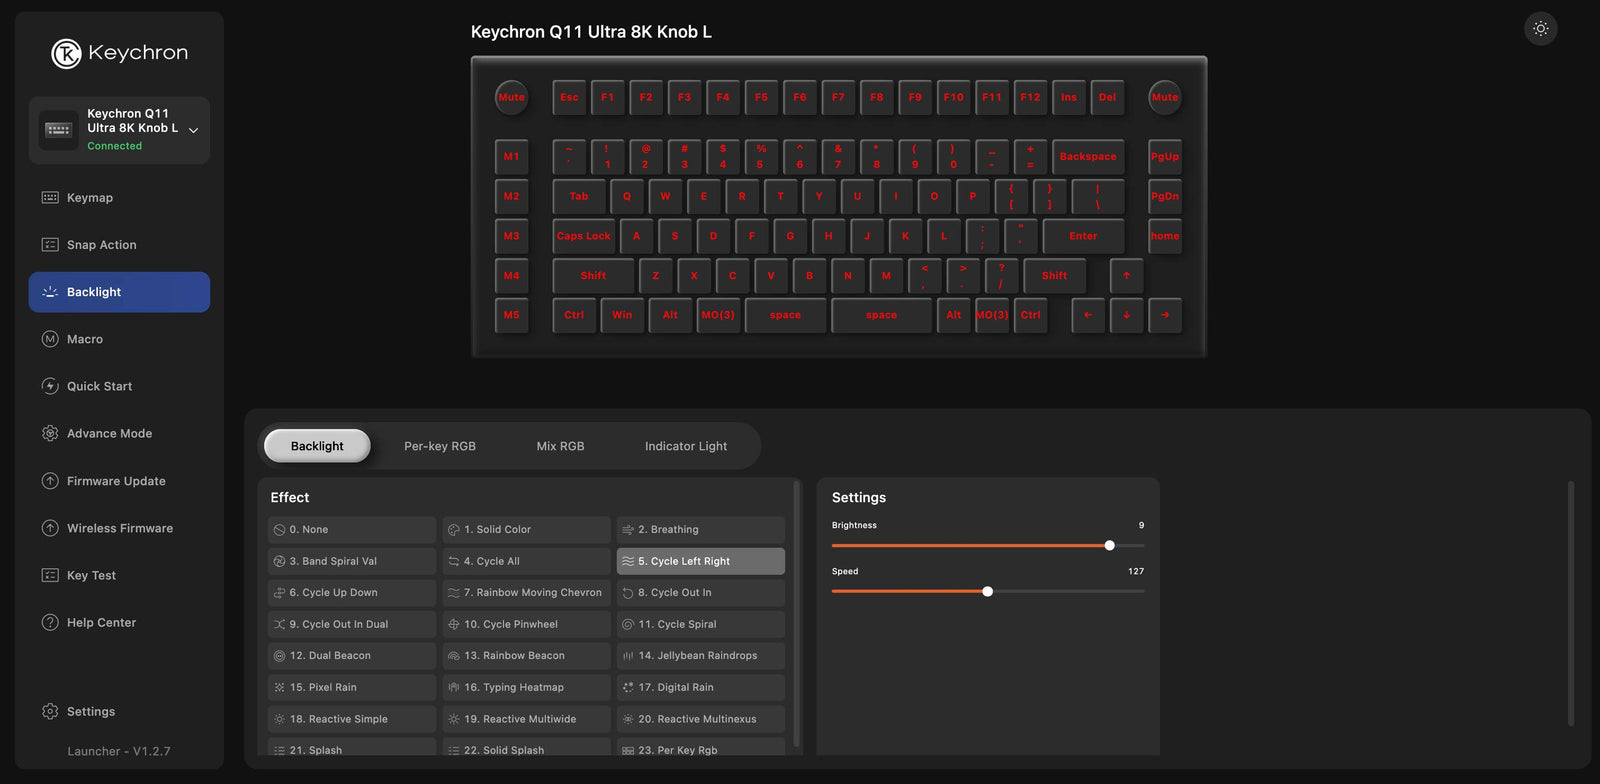
Task: Choose 9. Cycle Out In Dual effect
Action: [352, 624]
